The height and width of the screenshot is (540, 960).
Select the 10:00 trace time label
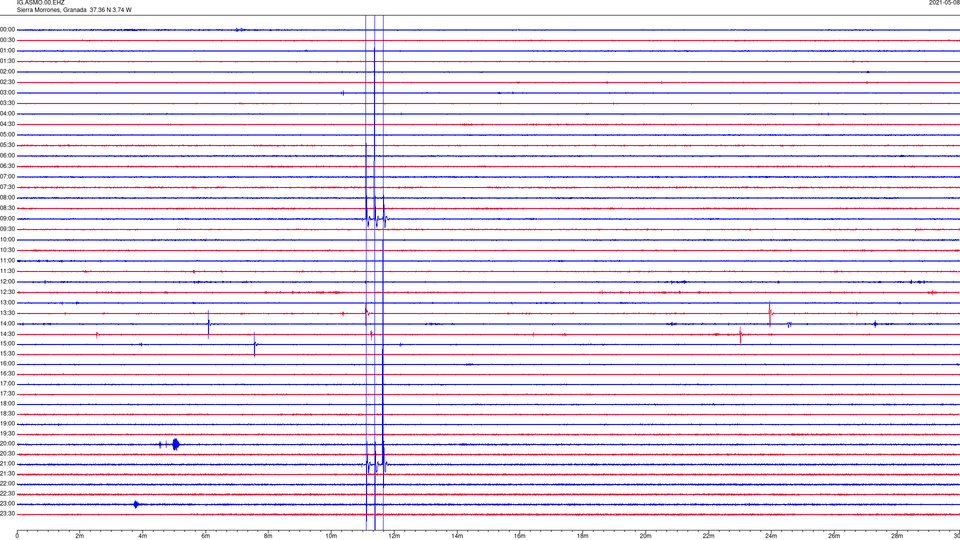pos(7,239)
